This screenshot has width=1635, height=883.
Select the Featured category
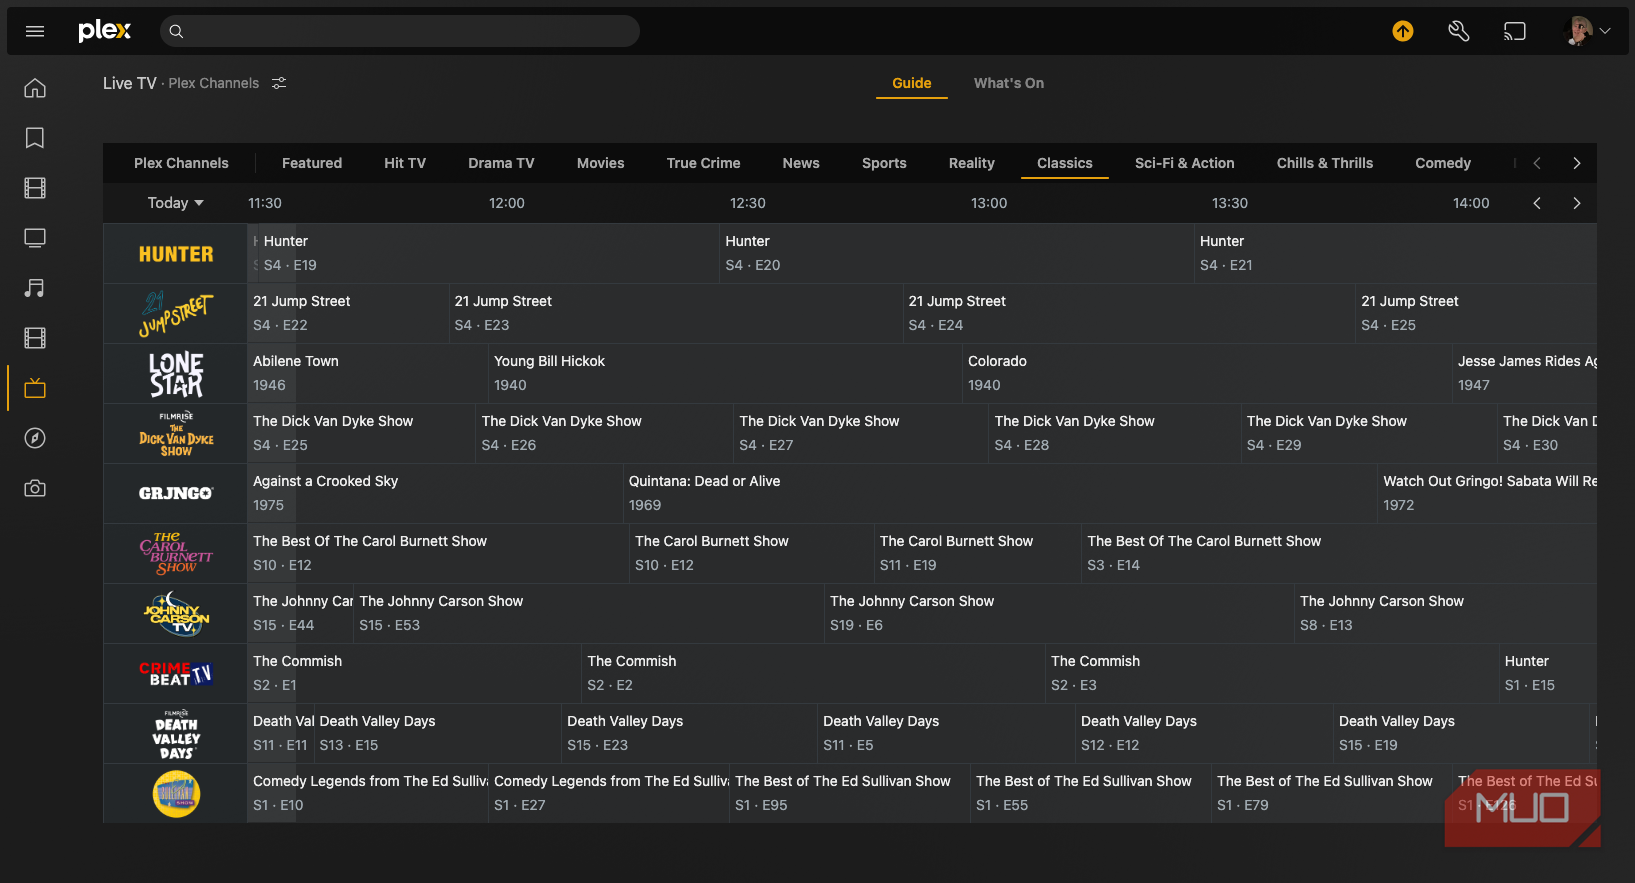pyautogui.click(x=312, y=163)
